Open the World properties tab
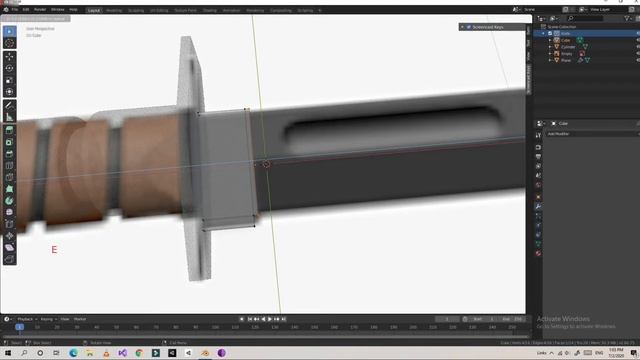 538,185
